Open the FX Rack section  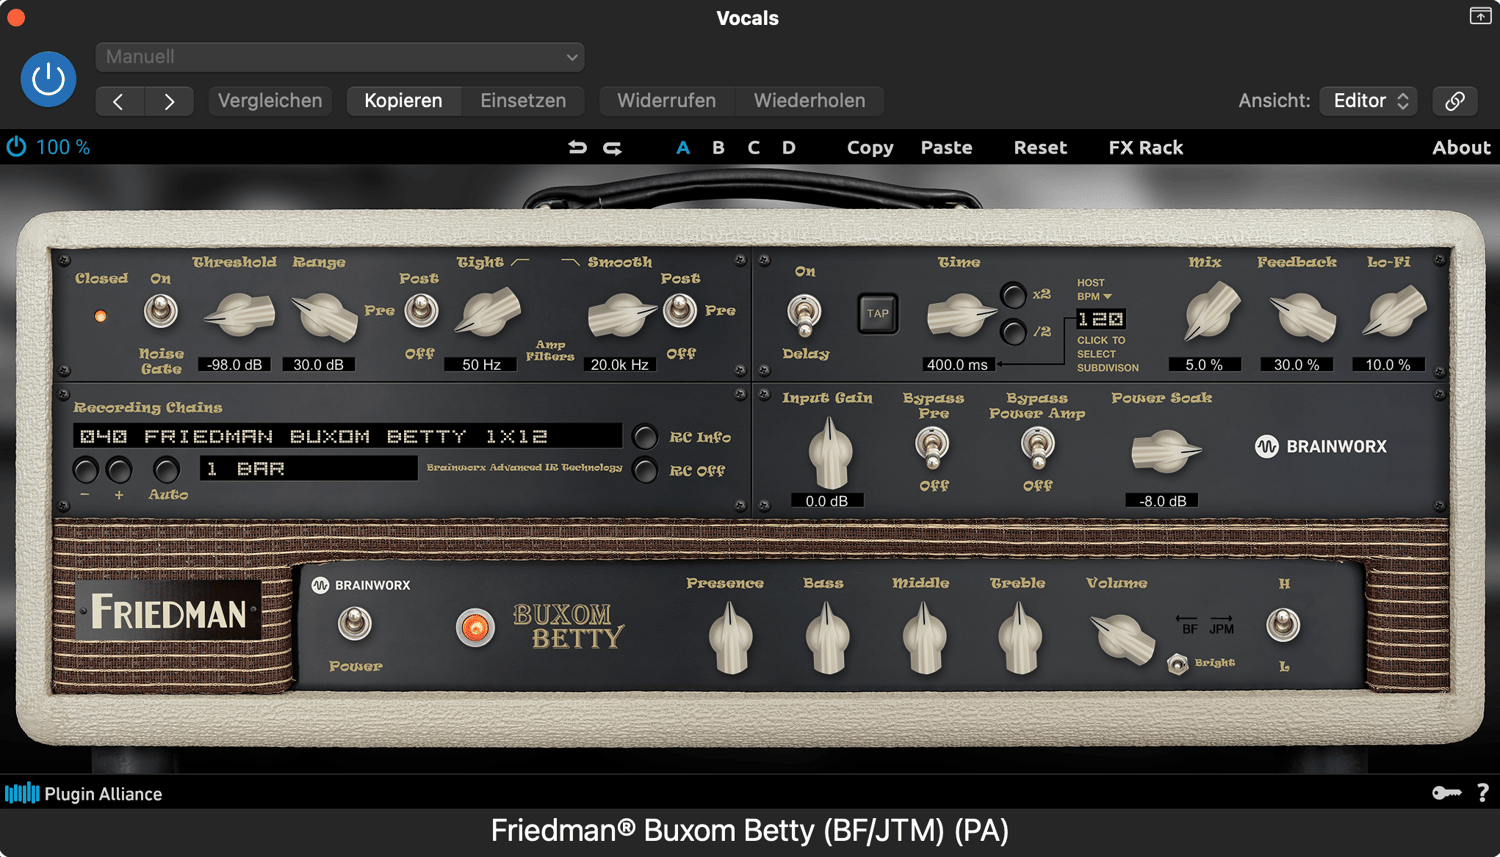click(1146, 148)
